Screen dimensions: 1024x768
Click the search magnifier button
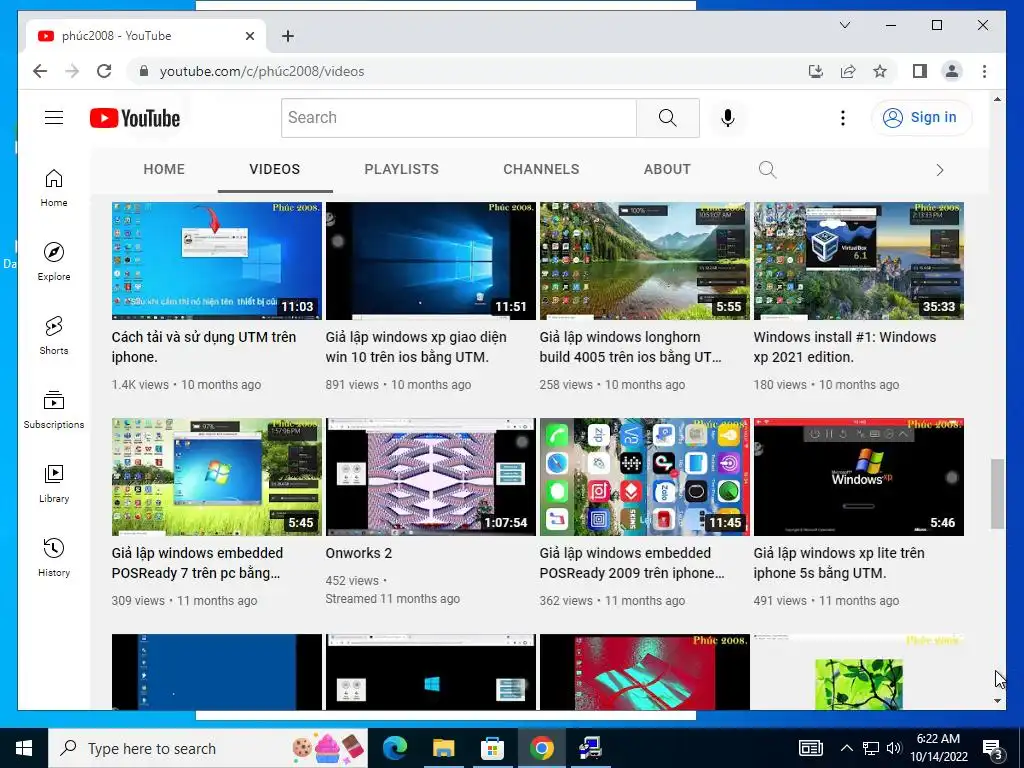click(x=667, y=118)
